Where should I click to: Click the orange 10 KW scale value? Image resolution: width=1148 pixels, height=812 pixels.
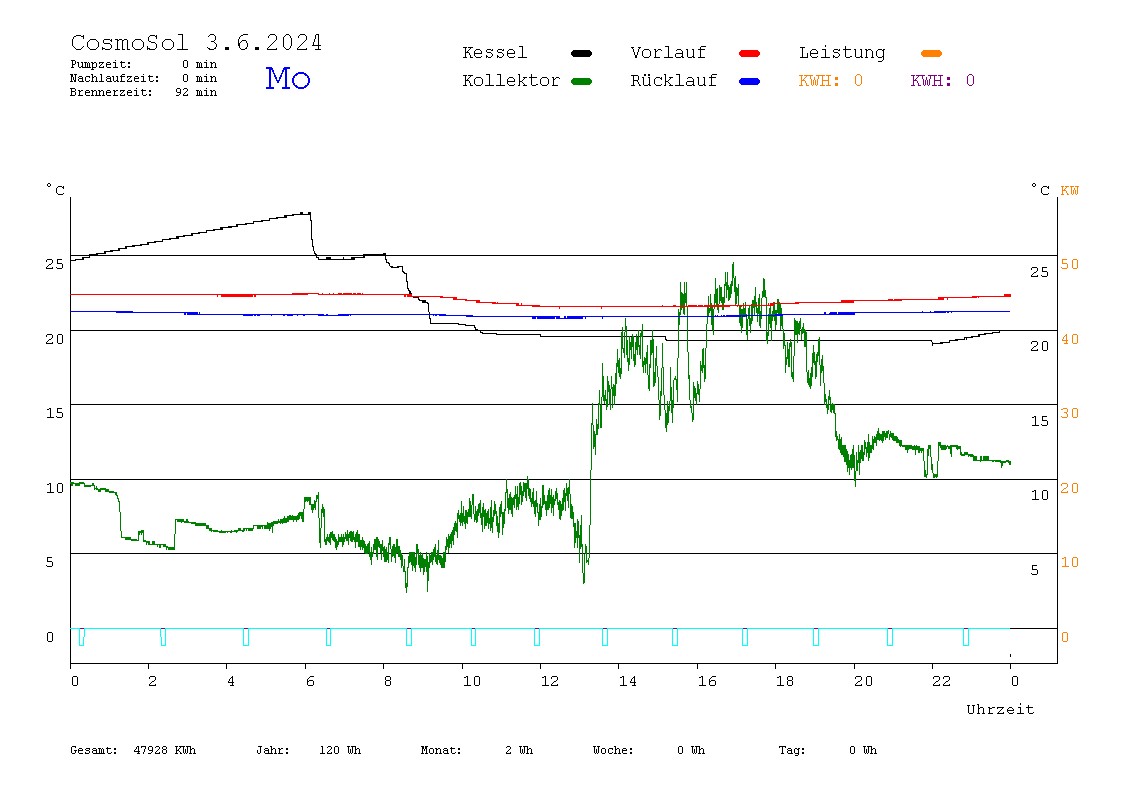point(1070,562)
